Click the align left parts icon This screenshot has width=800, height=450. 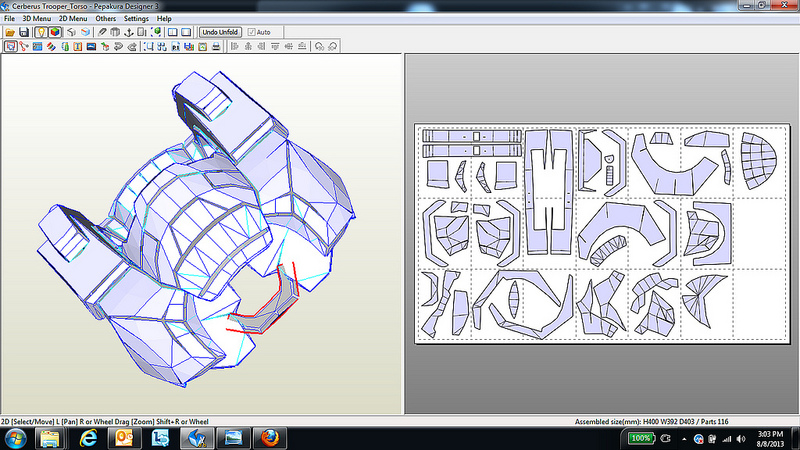[235, 46]
